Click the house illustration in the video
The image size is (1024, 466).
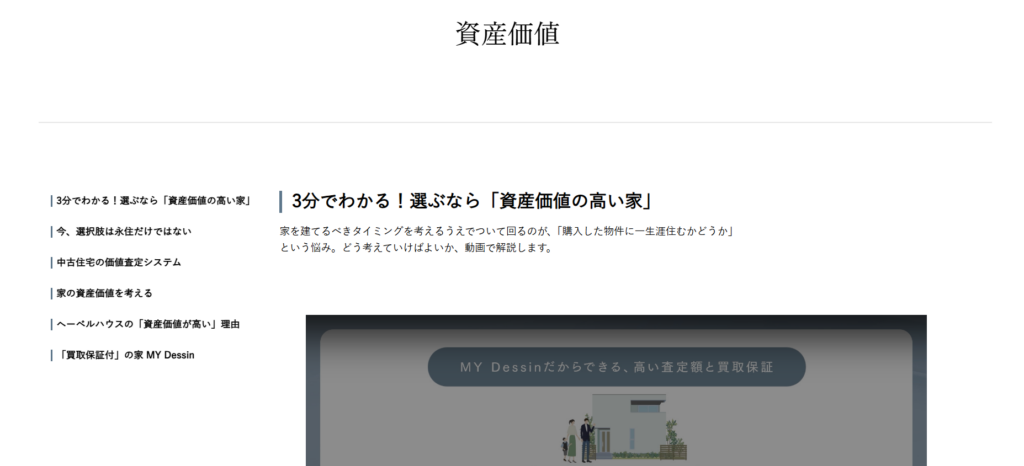[x=627, y=425]
